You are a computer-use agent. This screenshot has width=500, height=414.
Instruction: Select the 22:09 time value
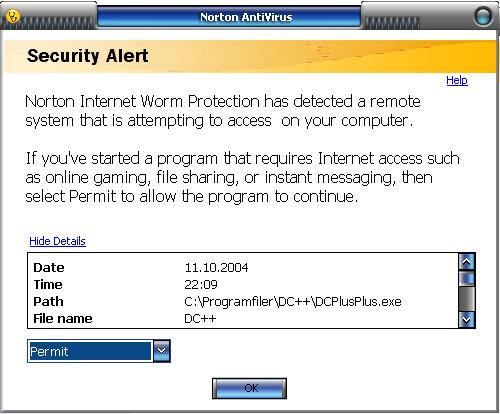[x=201, y=284]
